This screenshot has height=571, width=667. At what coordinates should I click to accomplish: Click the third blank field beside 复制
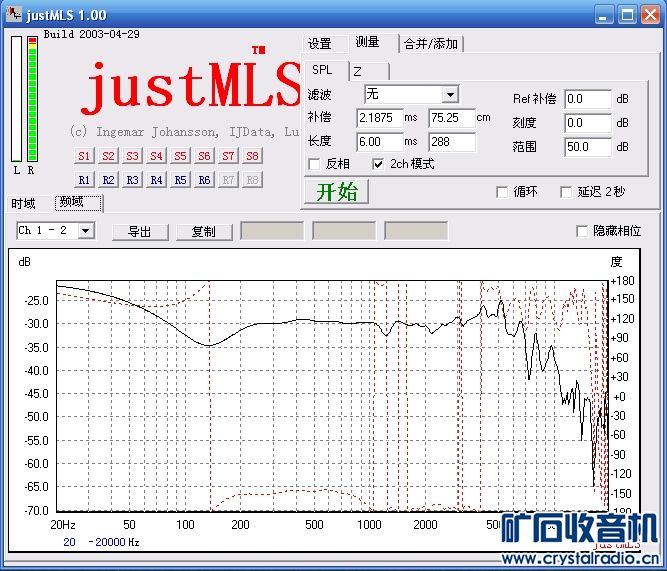(416, 231)
